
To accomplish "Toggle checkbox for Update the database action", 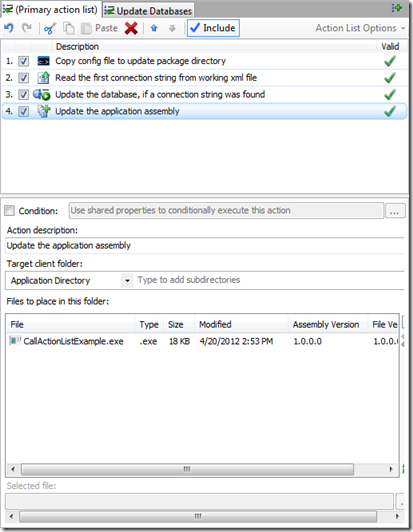I will 23,95.
